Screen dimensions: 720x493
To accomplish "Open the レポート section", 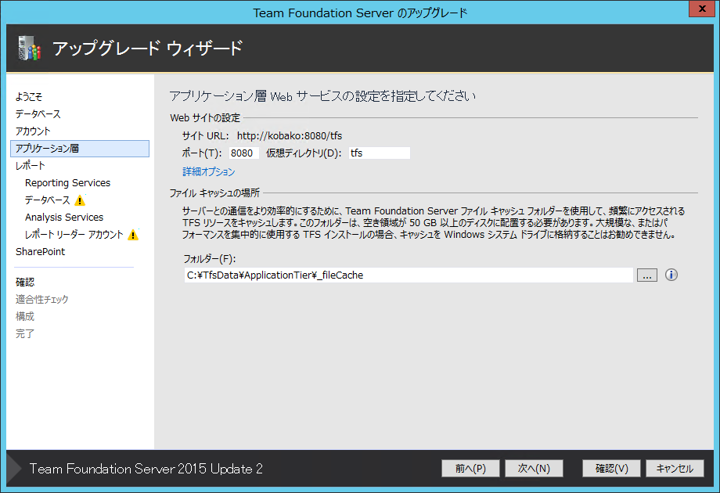I will [30, 166].
